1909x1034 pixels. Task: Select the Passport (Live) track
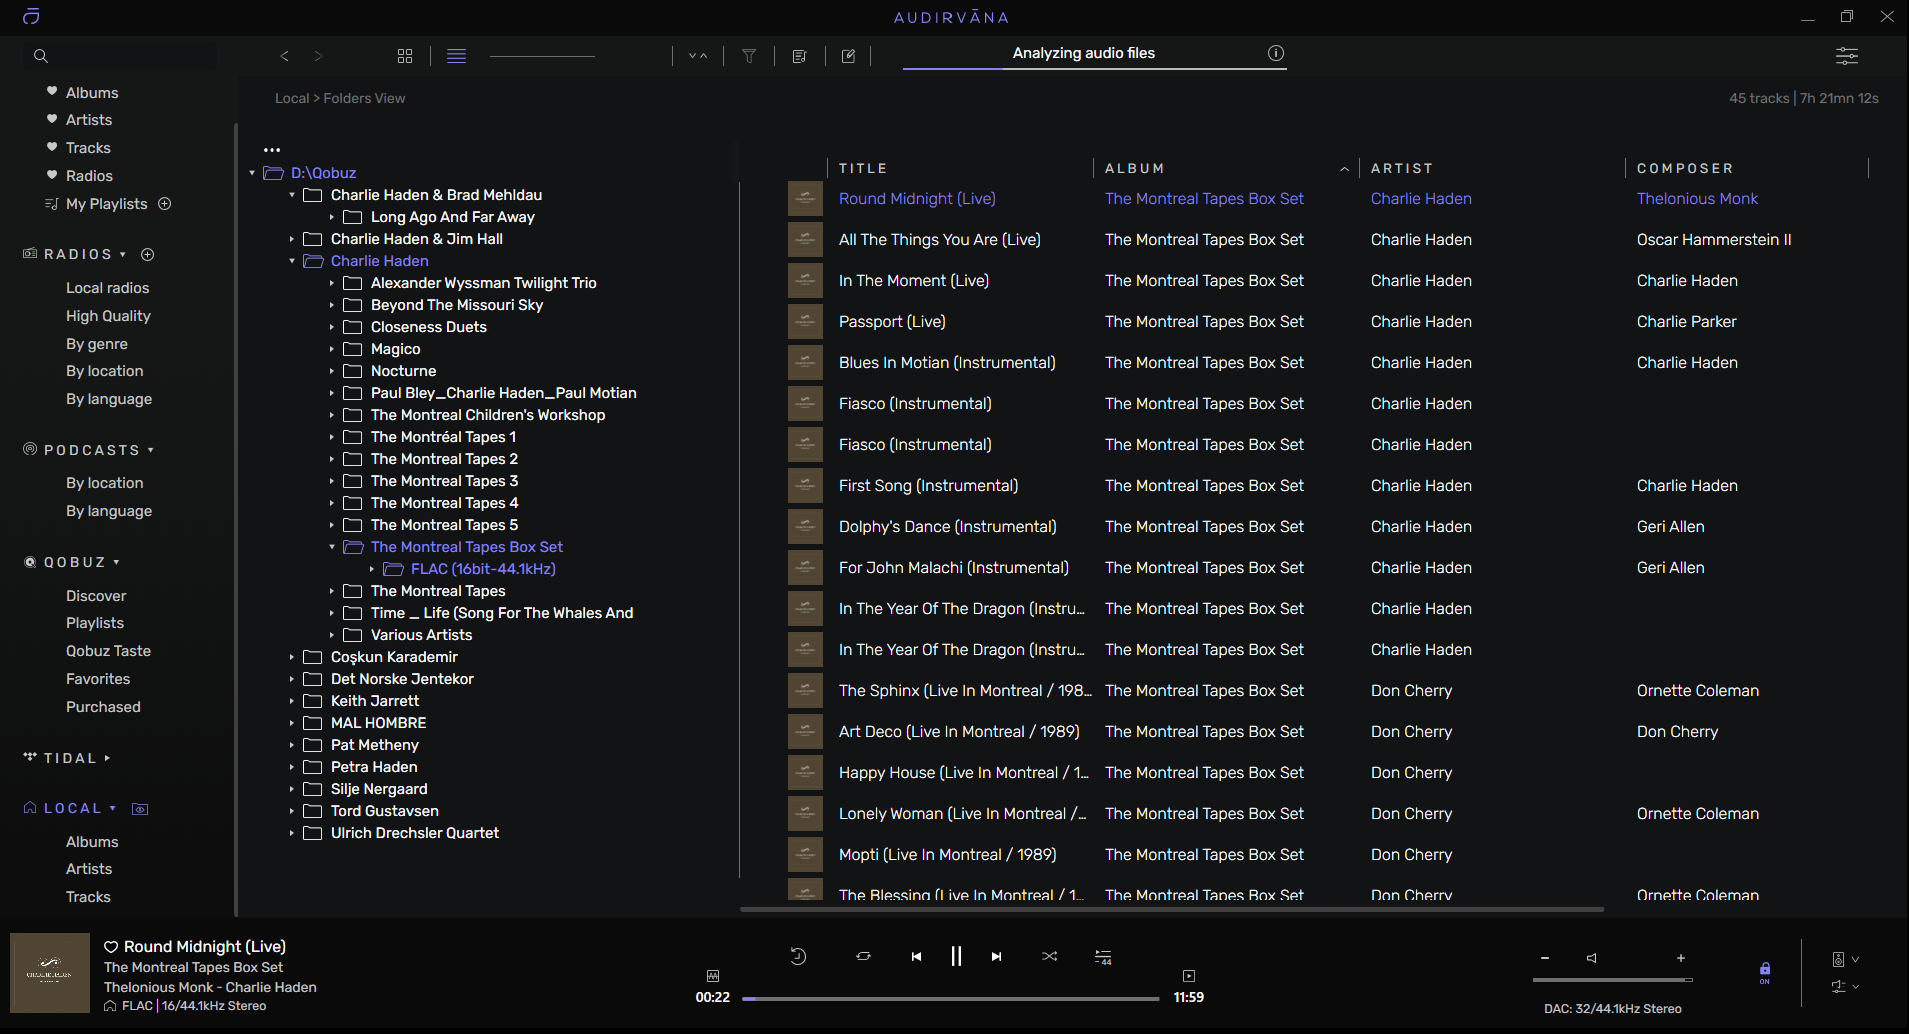coord(892,321)
